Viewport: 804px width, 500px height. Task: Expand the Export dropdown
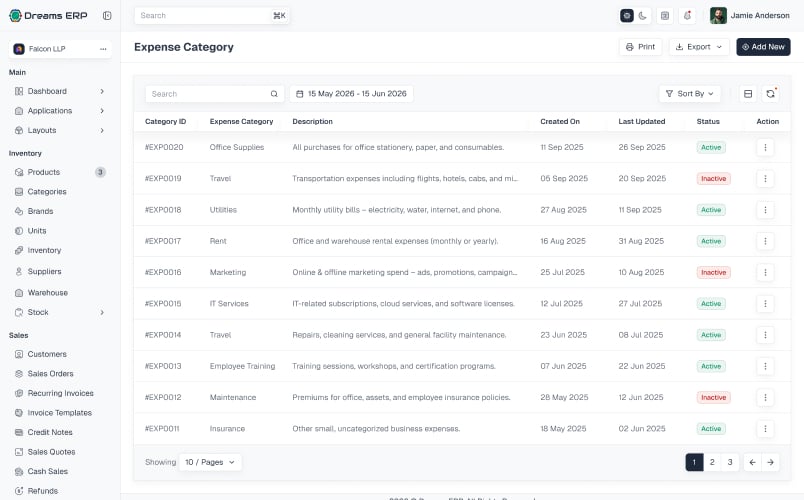pos(699,47)
